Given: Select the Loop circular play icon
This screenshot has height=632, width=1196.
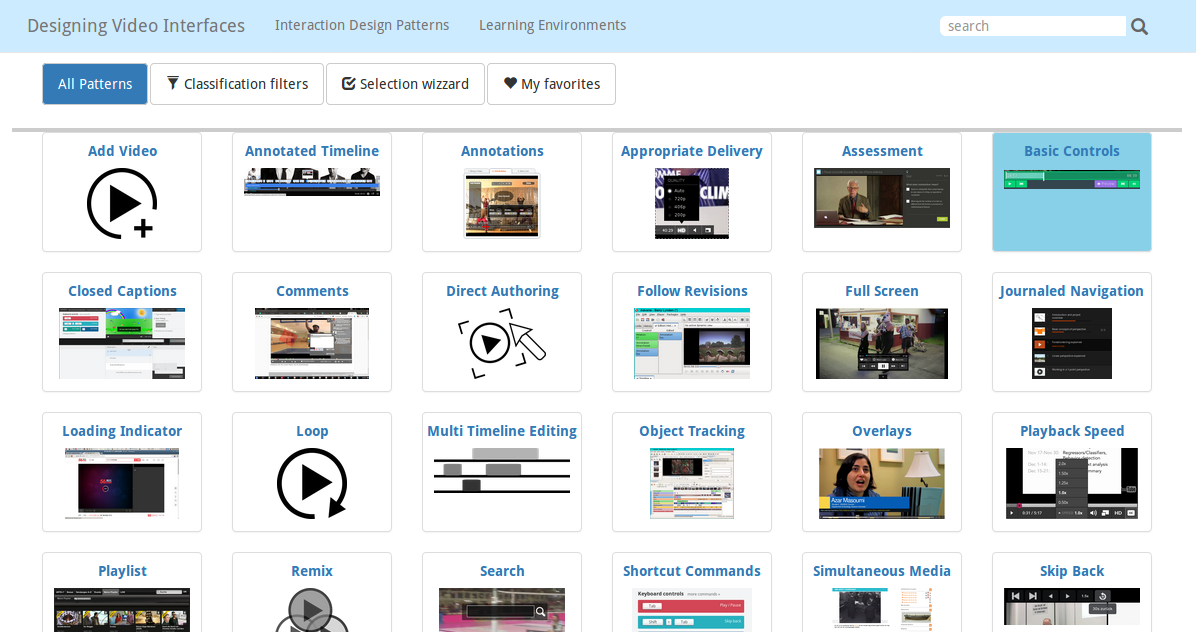Looking at the screenshot, I should click(312, 484).
